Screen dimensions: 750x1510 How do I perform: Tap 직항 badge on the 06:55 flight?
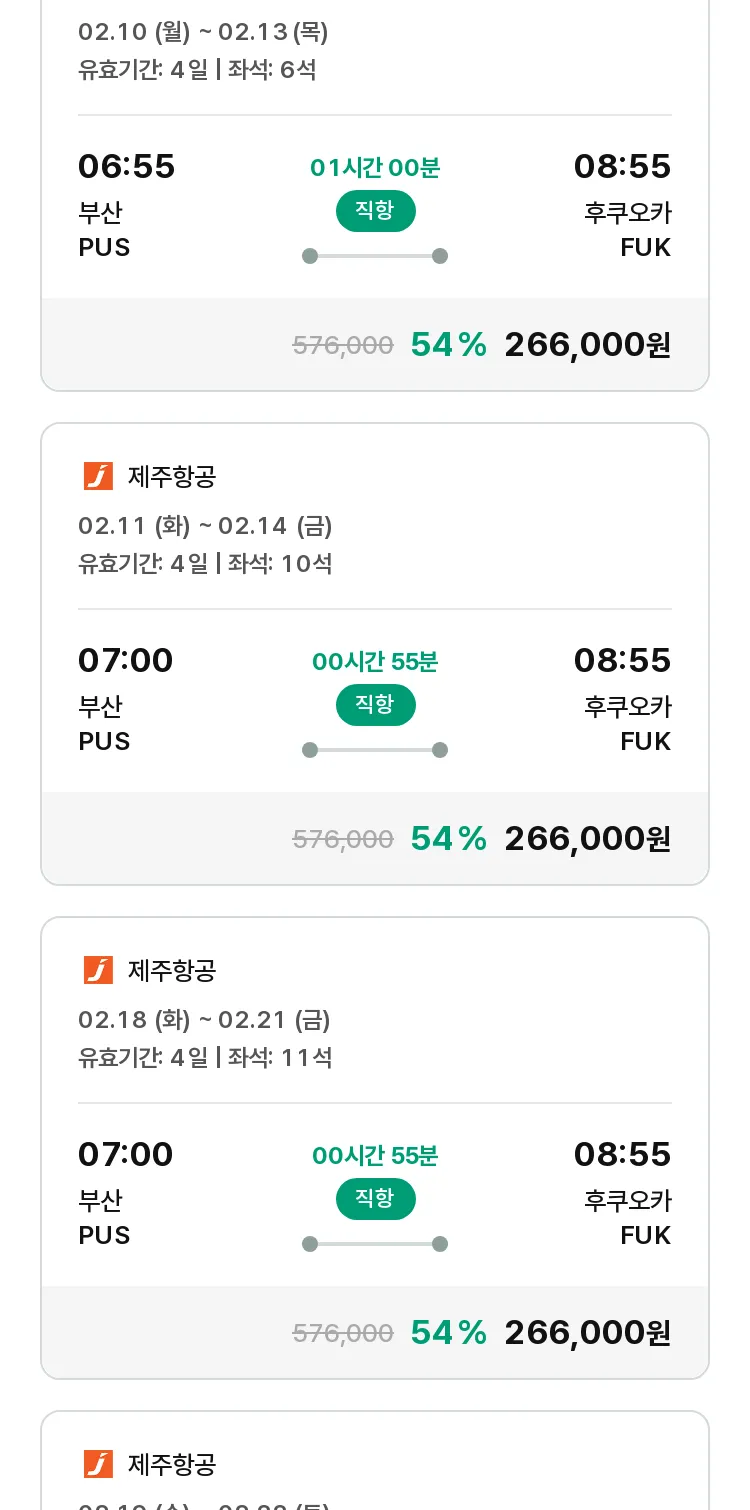[375, 211]
